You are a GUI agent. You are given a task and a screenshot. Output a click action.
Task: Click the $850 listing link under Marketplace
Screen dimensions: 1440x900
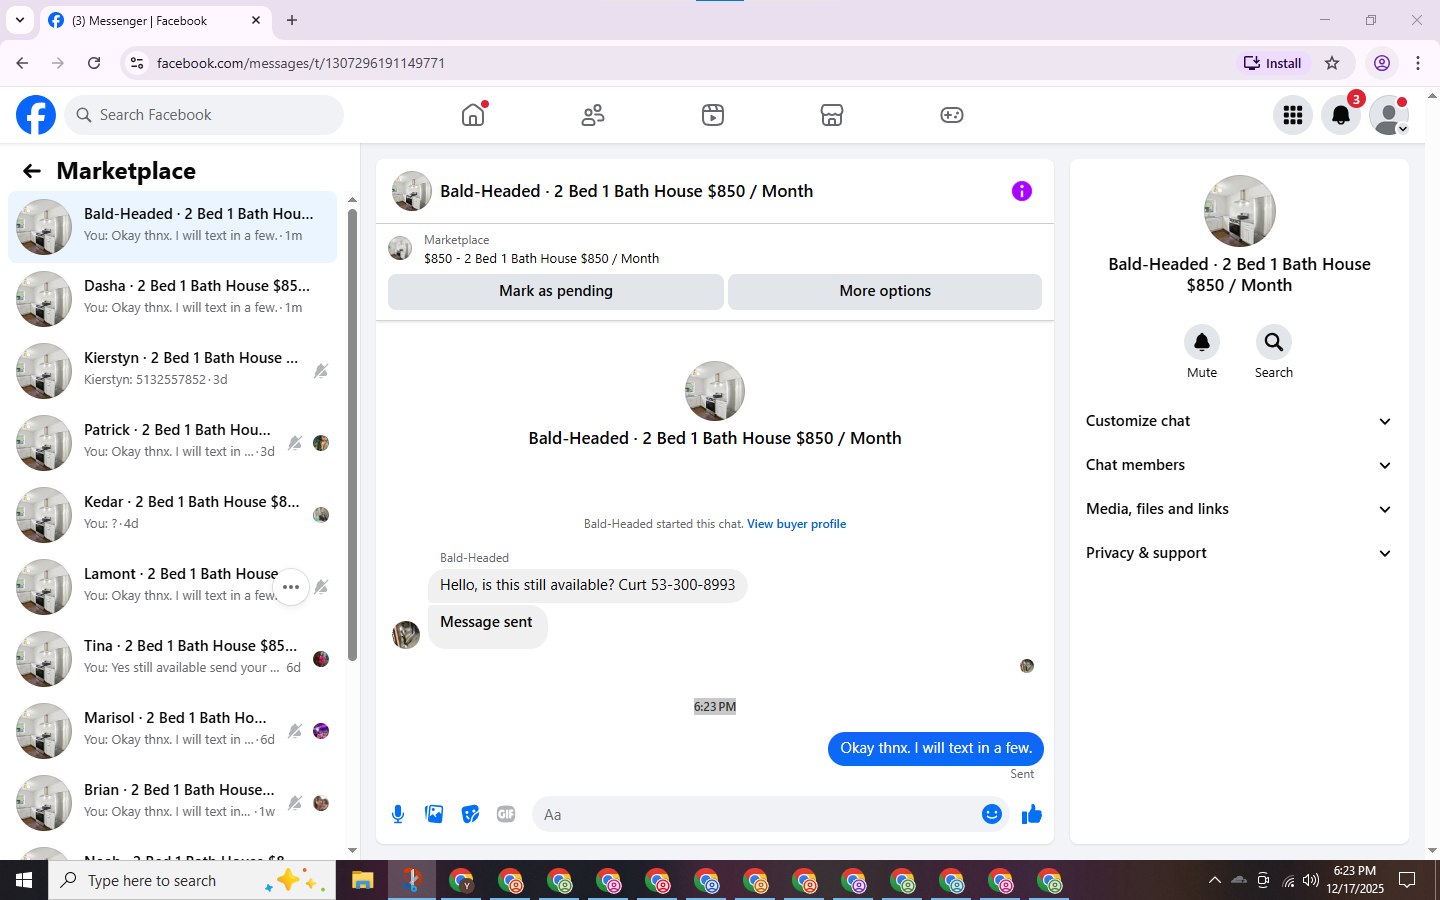pyautogui.click(x=541, y=258)
